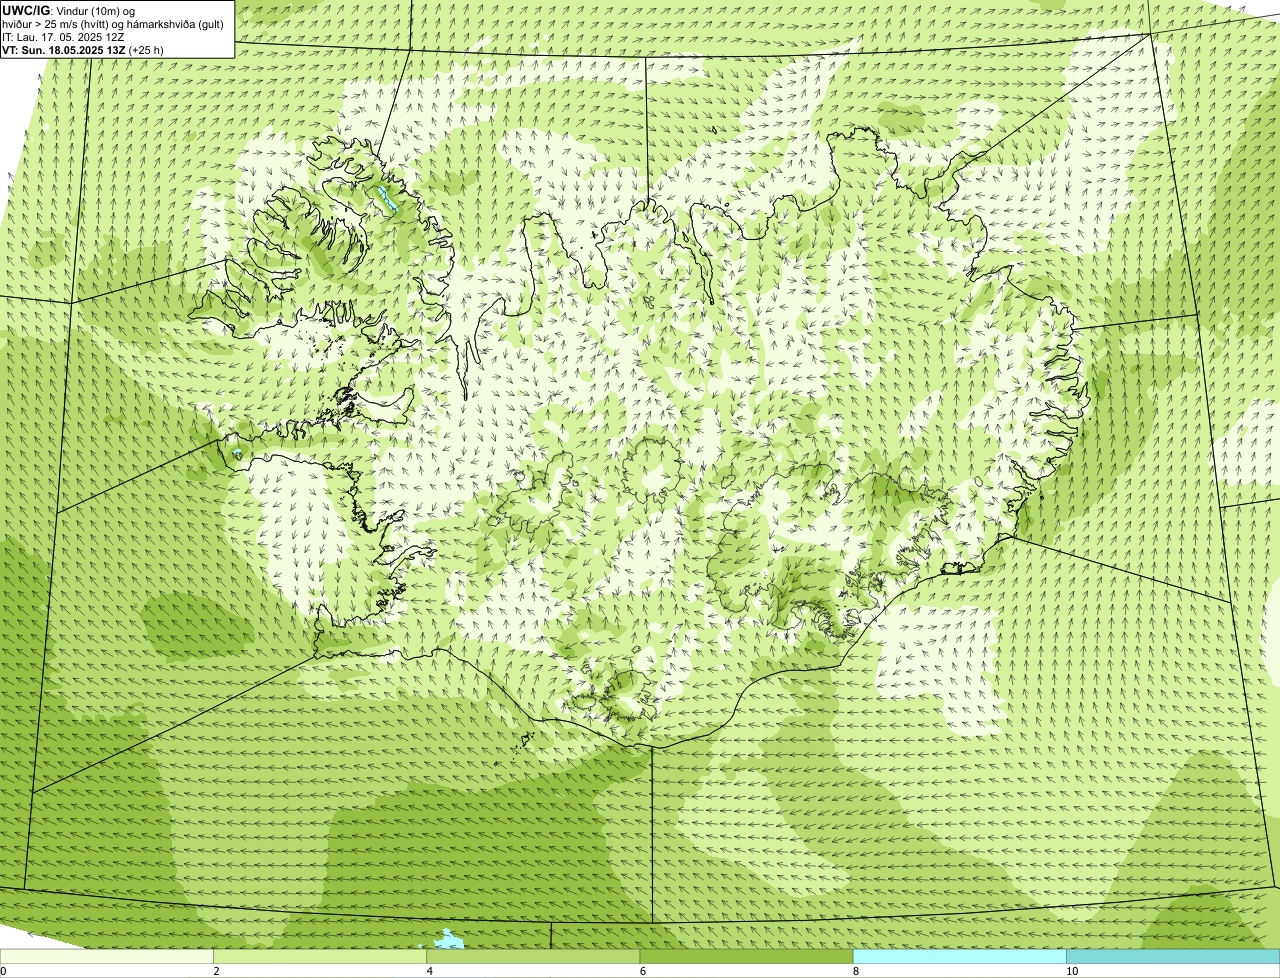Select the 8–10 m/s light cyan legend band
Viewport: 1280px width, 978px height.
960,956
